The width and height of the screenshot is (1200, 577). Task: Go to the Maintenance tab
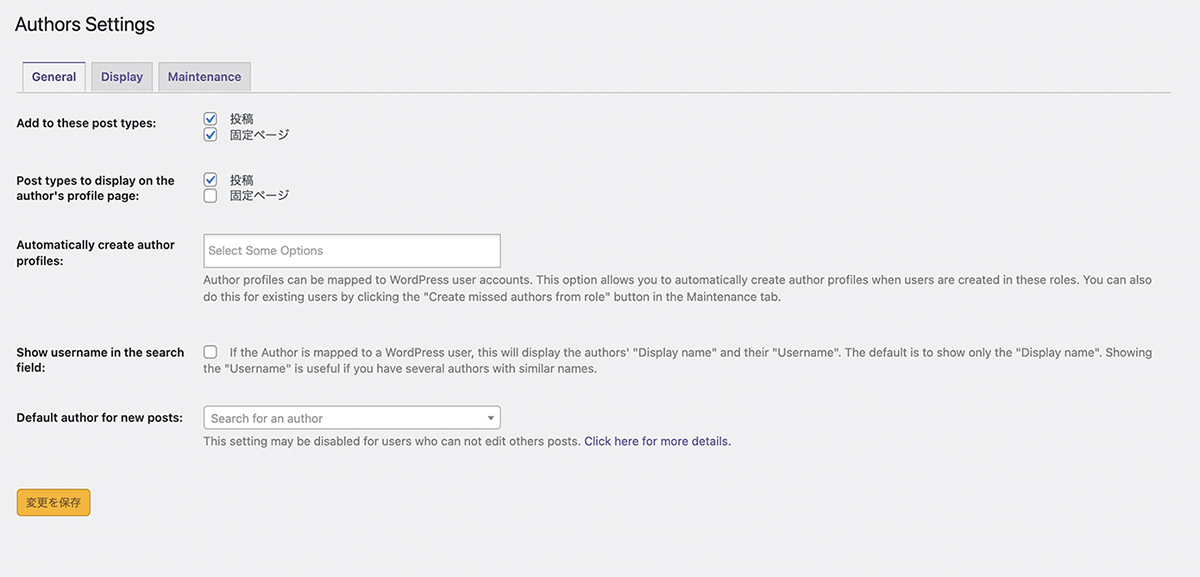click(204, 77)
